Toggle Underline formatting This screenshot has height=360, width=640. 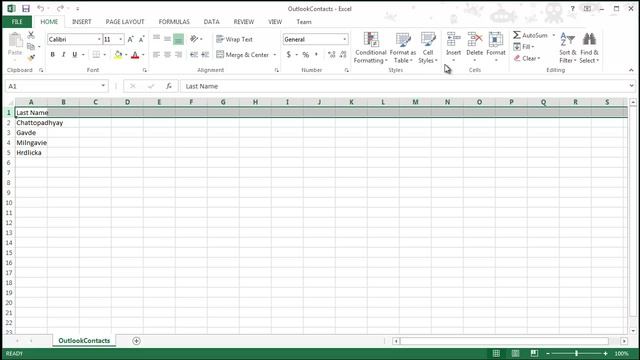click(x=74, y=55)
